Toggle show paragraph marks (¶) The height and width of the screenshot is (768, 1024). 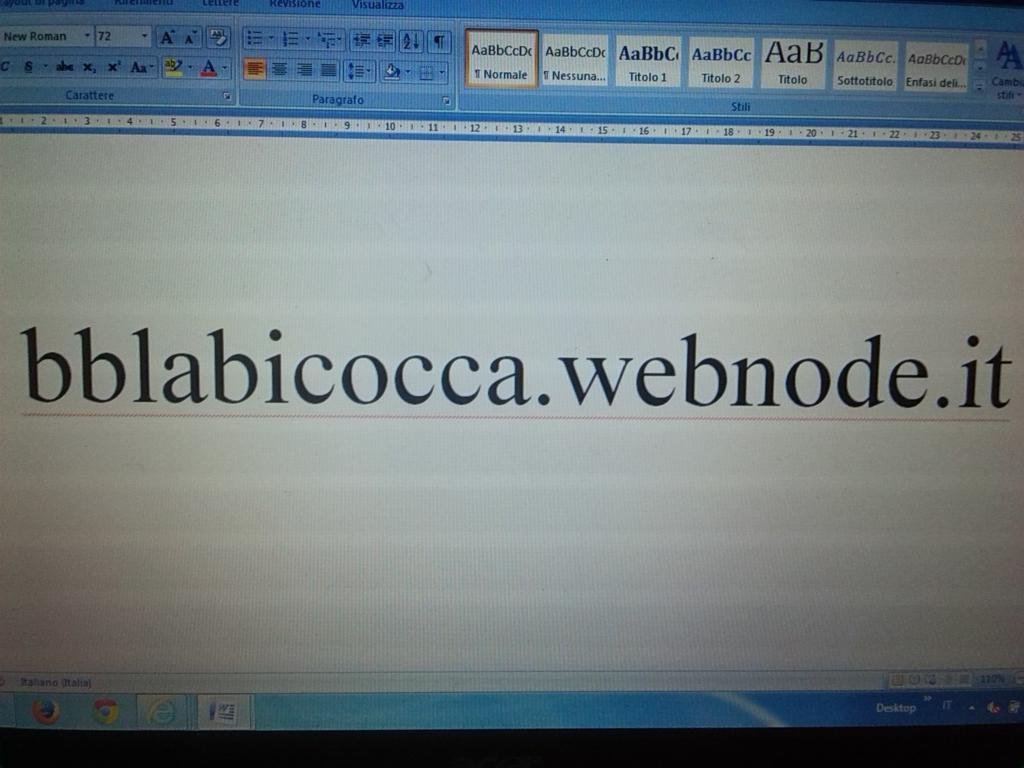pyautogui.click(x=440, y=42)
